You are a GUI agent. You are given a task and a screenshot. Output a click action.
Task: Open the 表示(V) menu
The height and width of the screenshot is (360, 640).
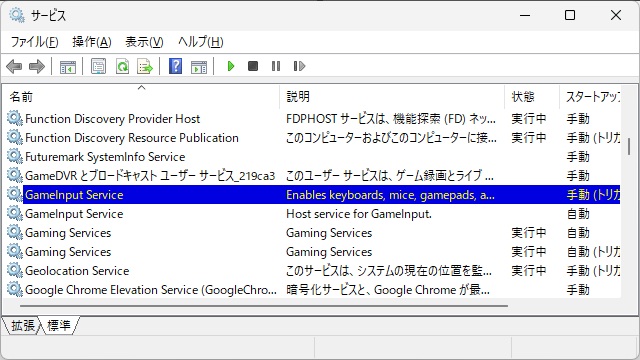144,42
